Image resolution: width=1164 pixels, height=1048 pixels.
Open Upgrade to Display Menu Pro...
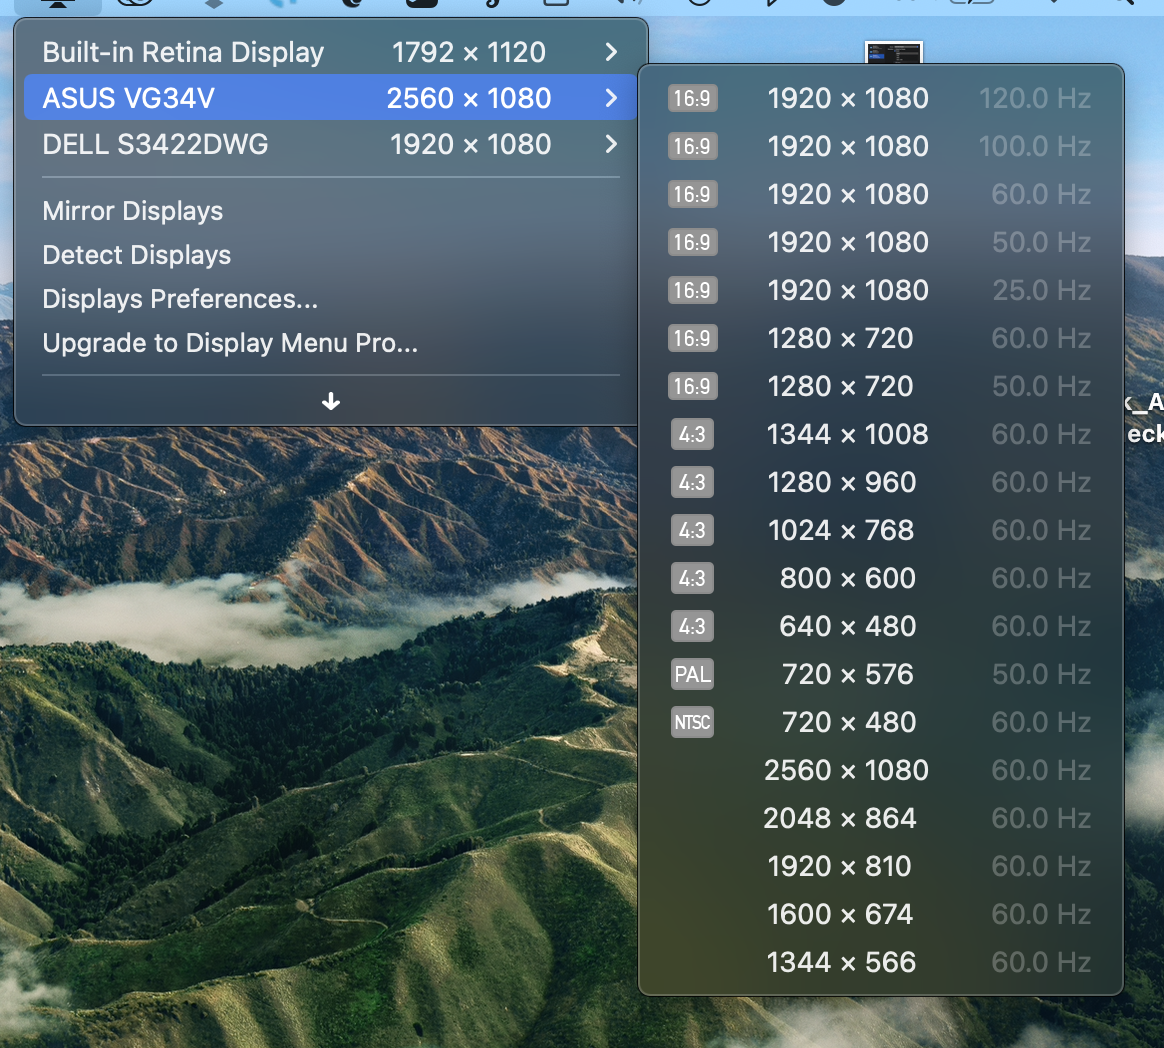pos(230,343)
